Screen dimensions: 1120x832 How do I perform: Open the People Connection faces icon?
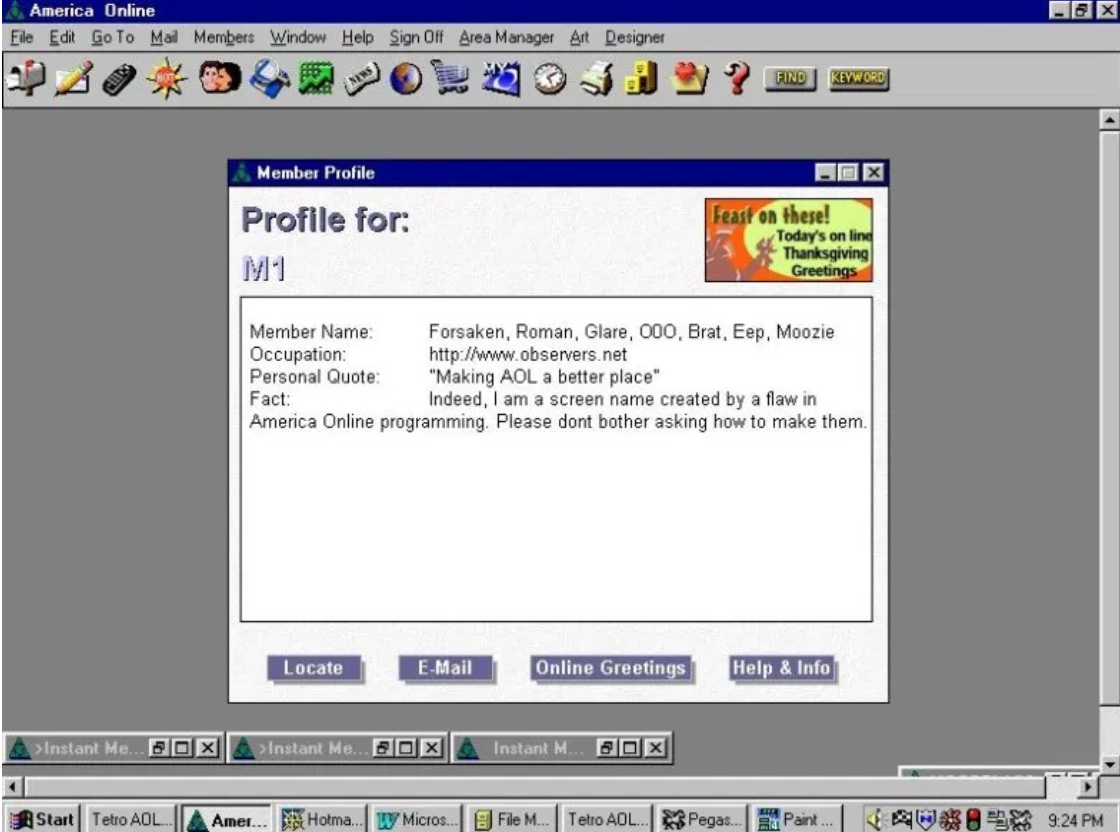[x=219, y=78]
